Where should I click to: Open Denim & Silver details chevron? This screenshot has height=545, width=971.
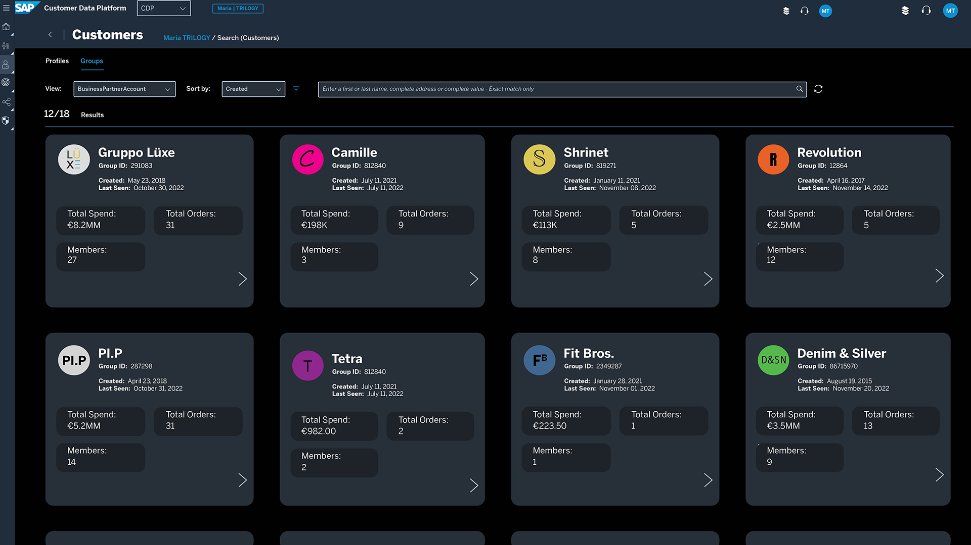coord(939,474)
